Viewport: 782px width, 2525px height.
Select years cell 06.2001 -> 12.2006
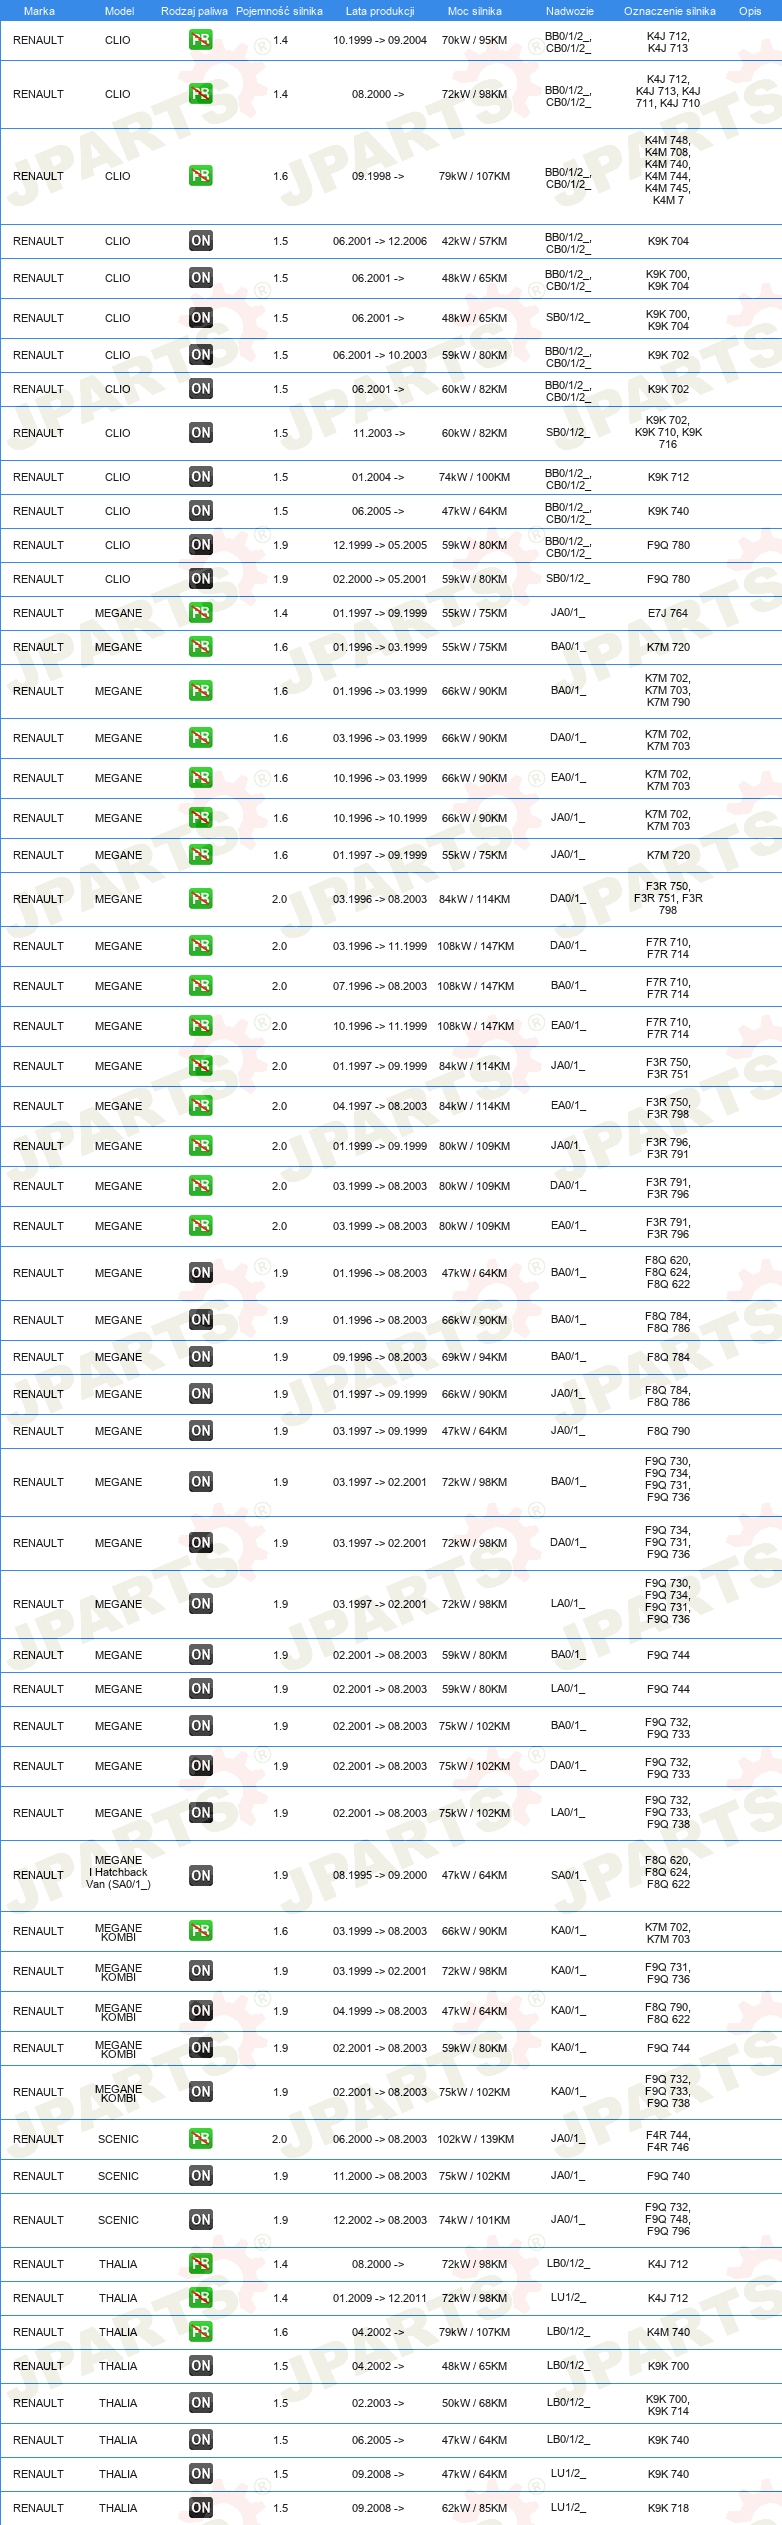click(x=380, y=241)
